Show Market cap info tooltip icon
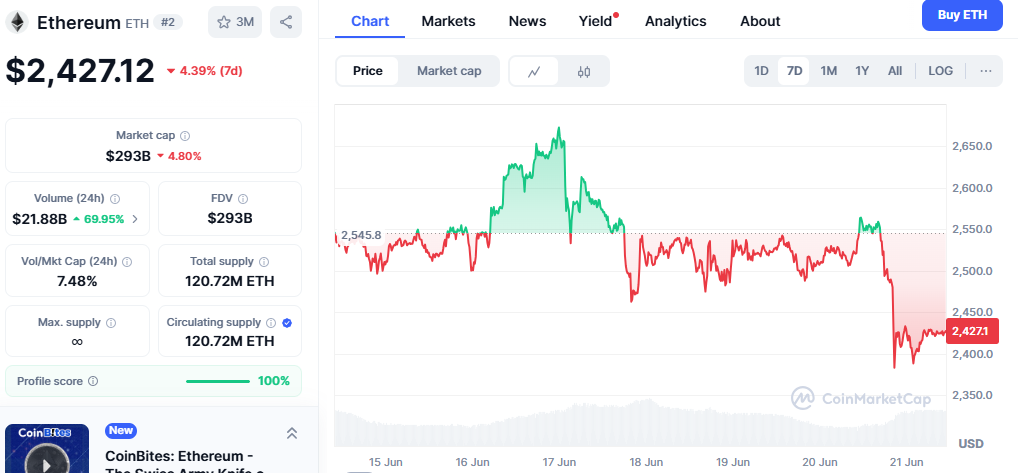Viewport: 1018px width, 473px height. tap(185, 136)
